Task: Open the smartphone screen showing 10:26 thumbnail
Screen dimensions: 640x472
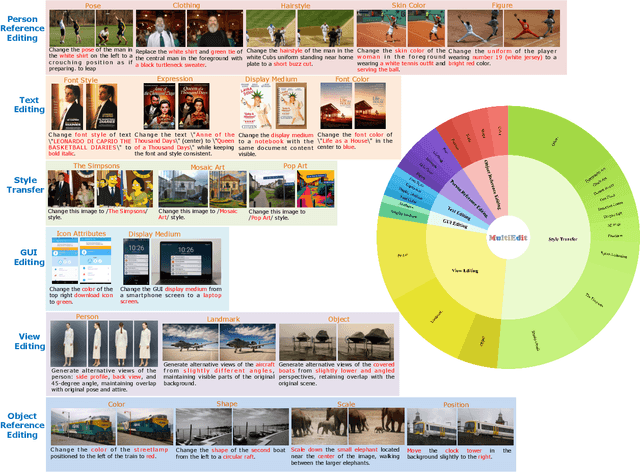Action: point(136,262)
